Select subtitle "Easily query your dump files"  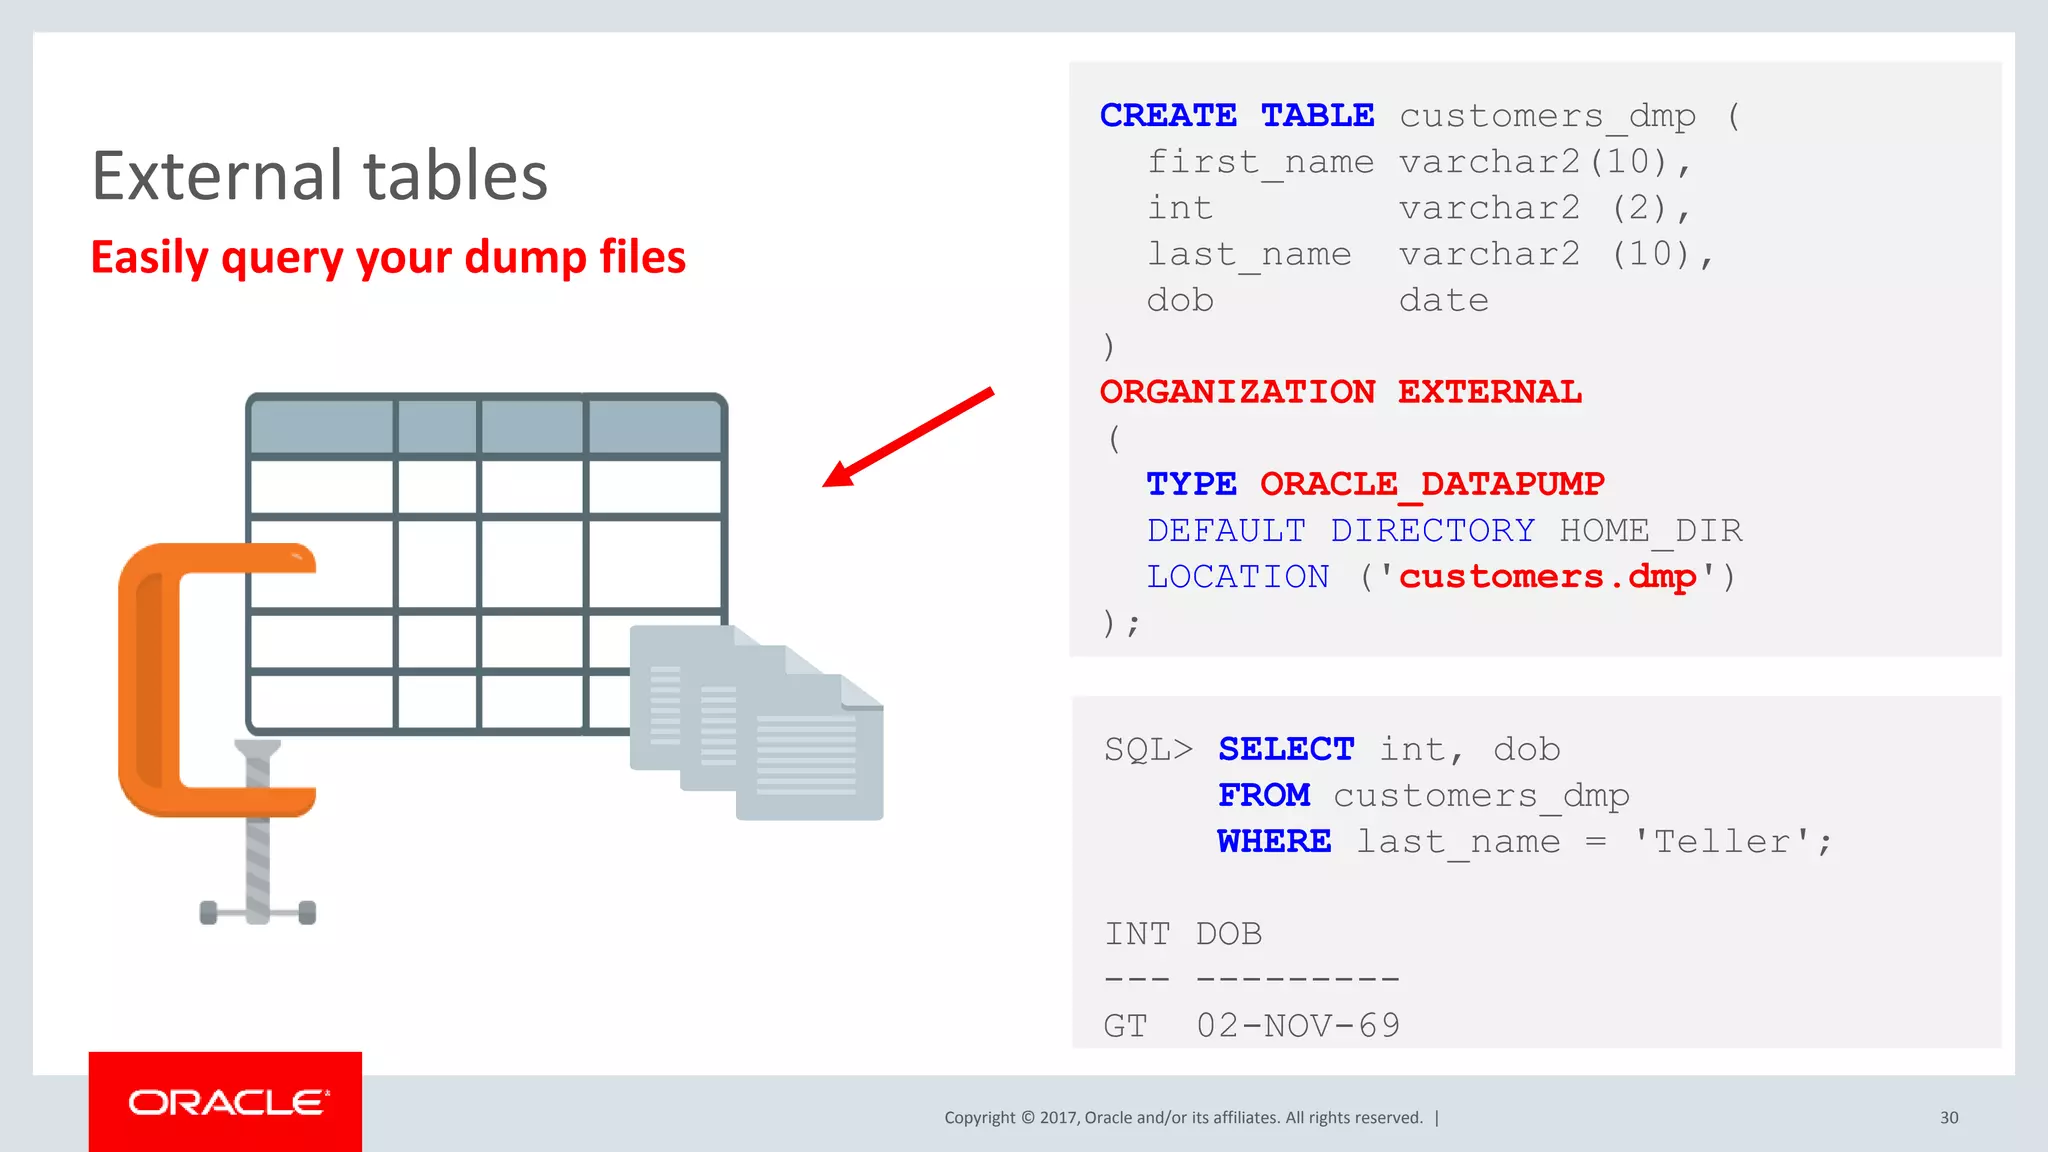coord(388,257)
